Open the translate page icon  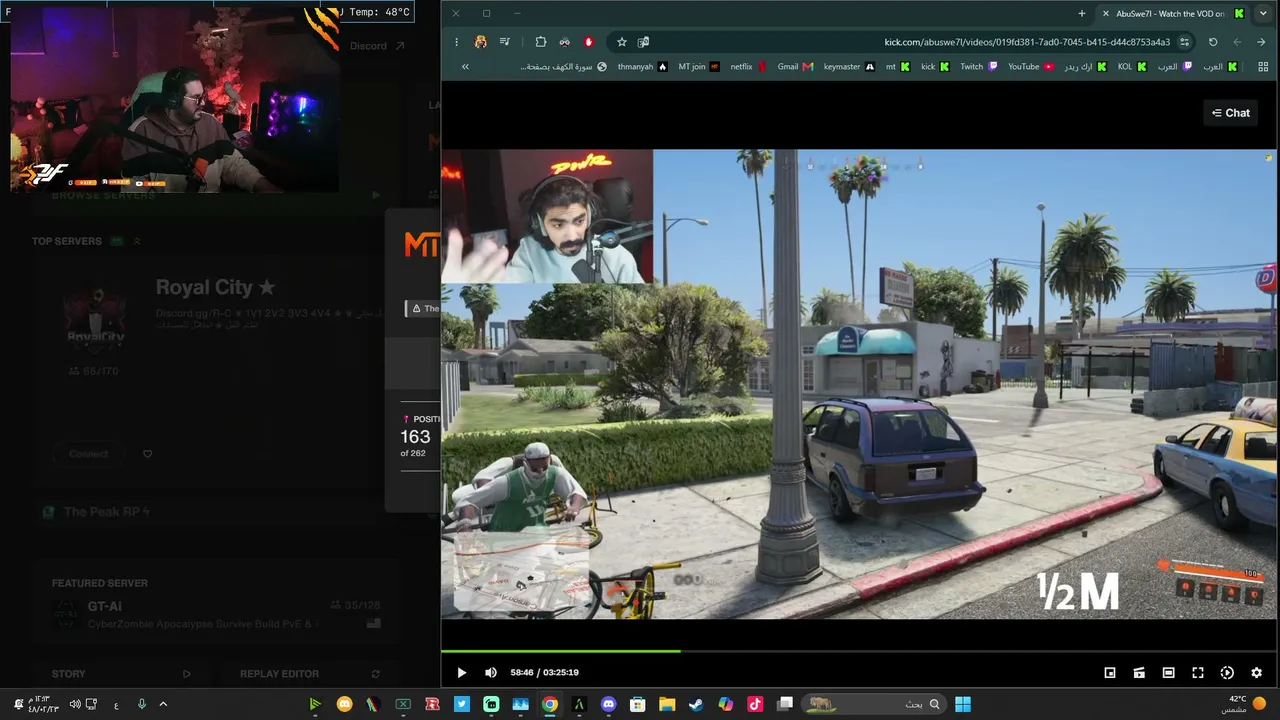[643, 42]
